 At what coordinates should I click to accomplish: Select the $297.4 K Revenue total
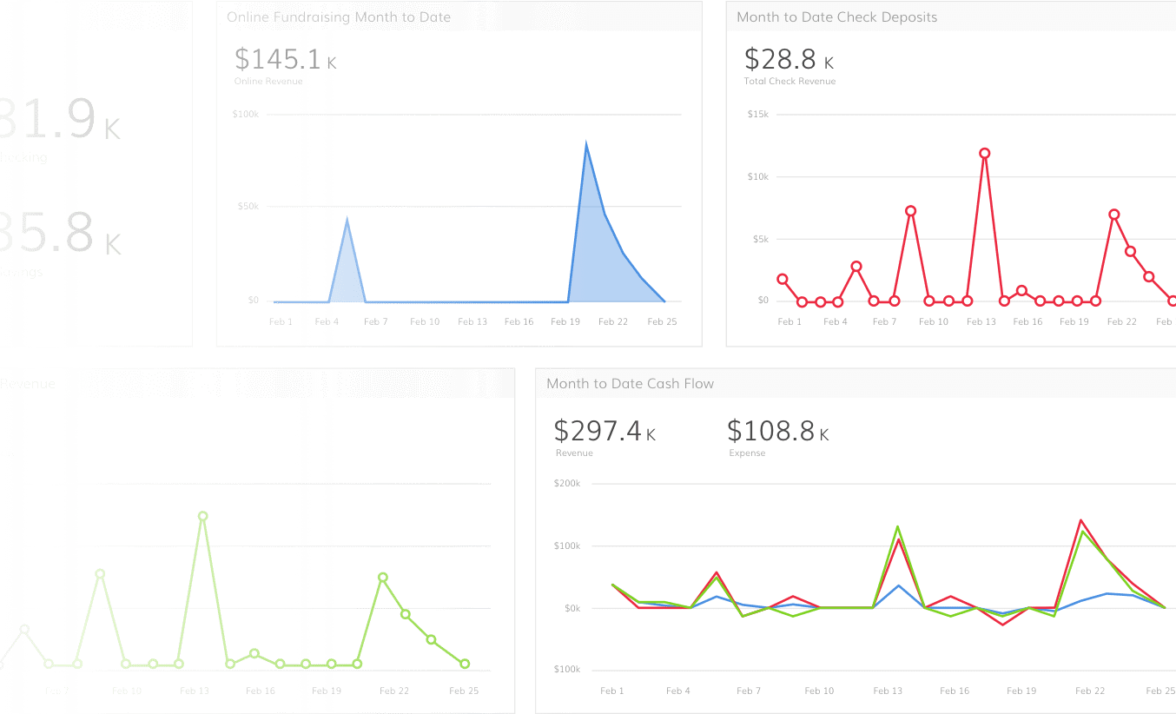pyautogui.click(x=604, y=431)
